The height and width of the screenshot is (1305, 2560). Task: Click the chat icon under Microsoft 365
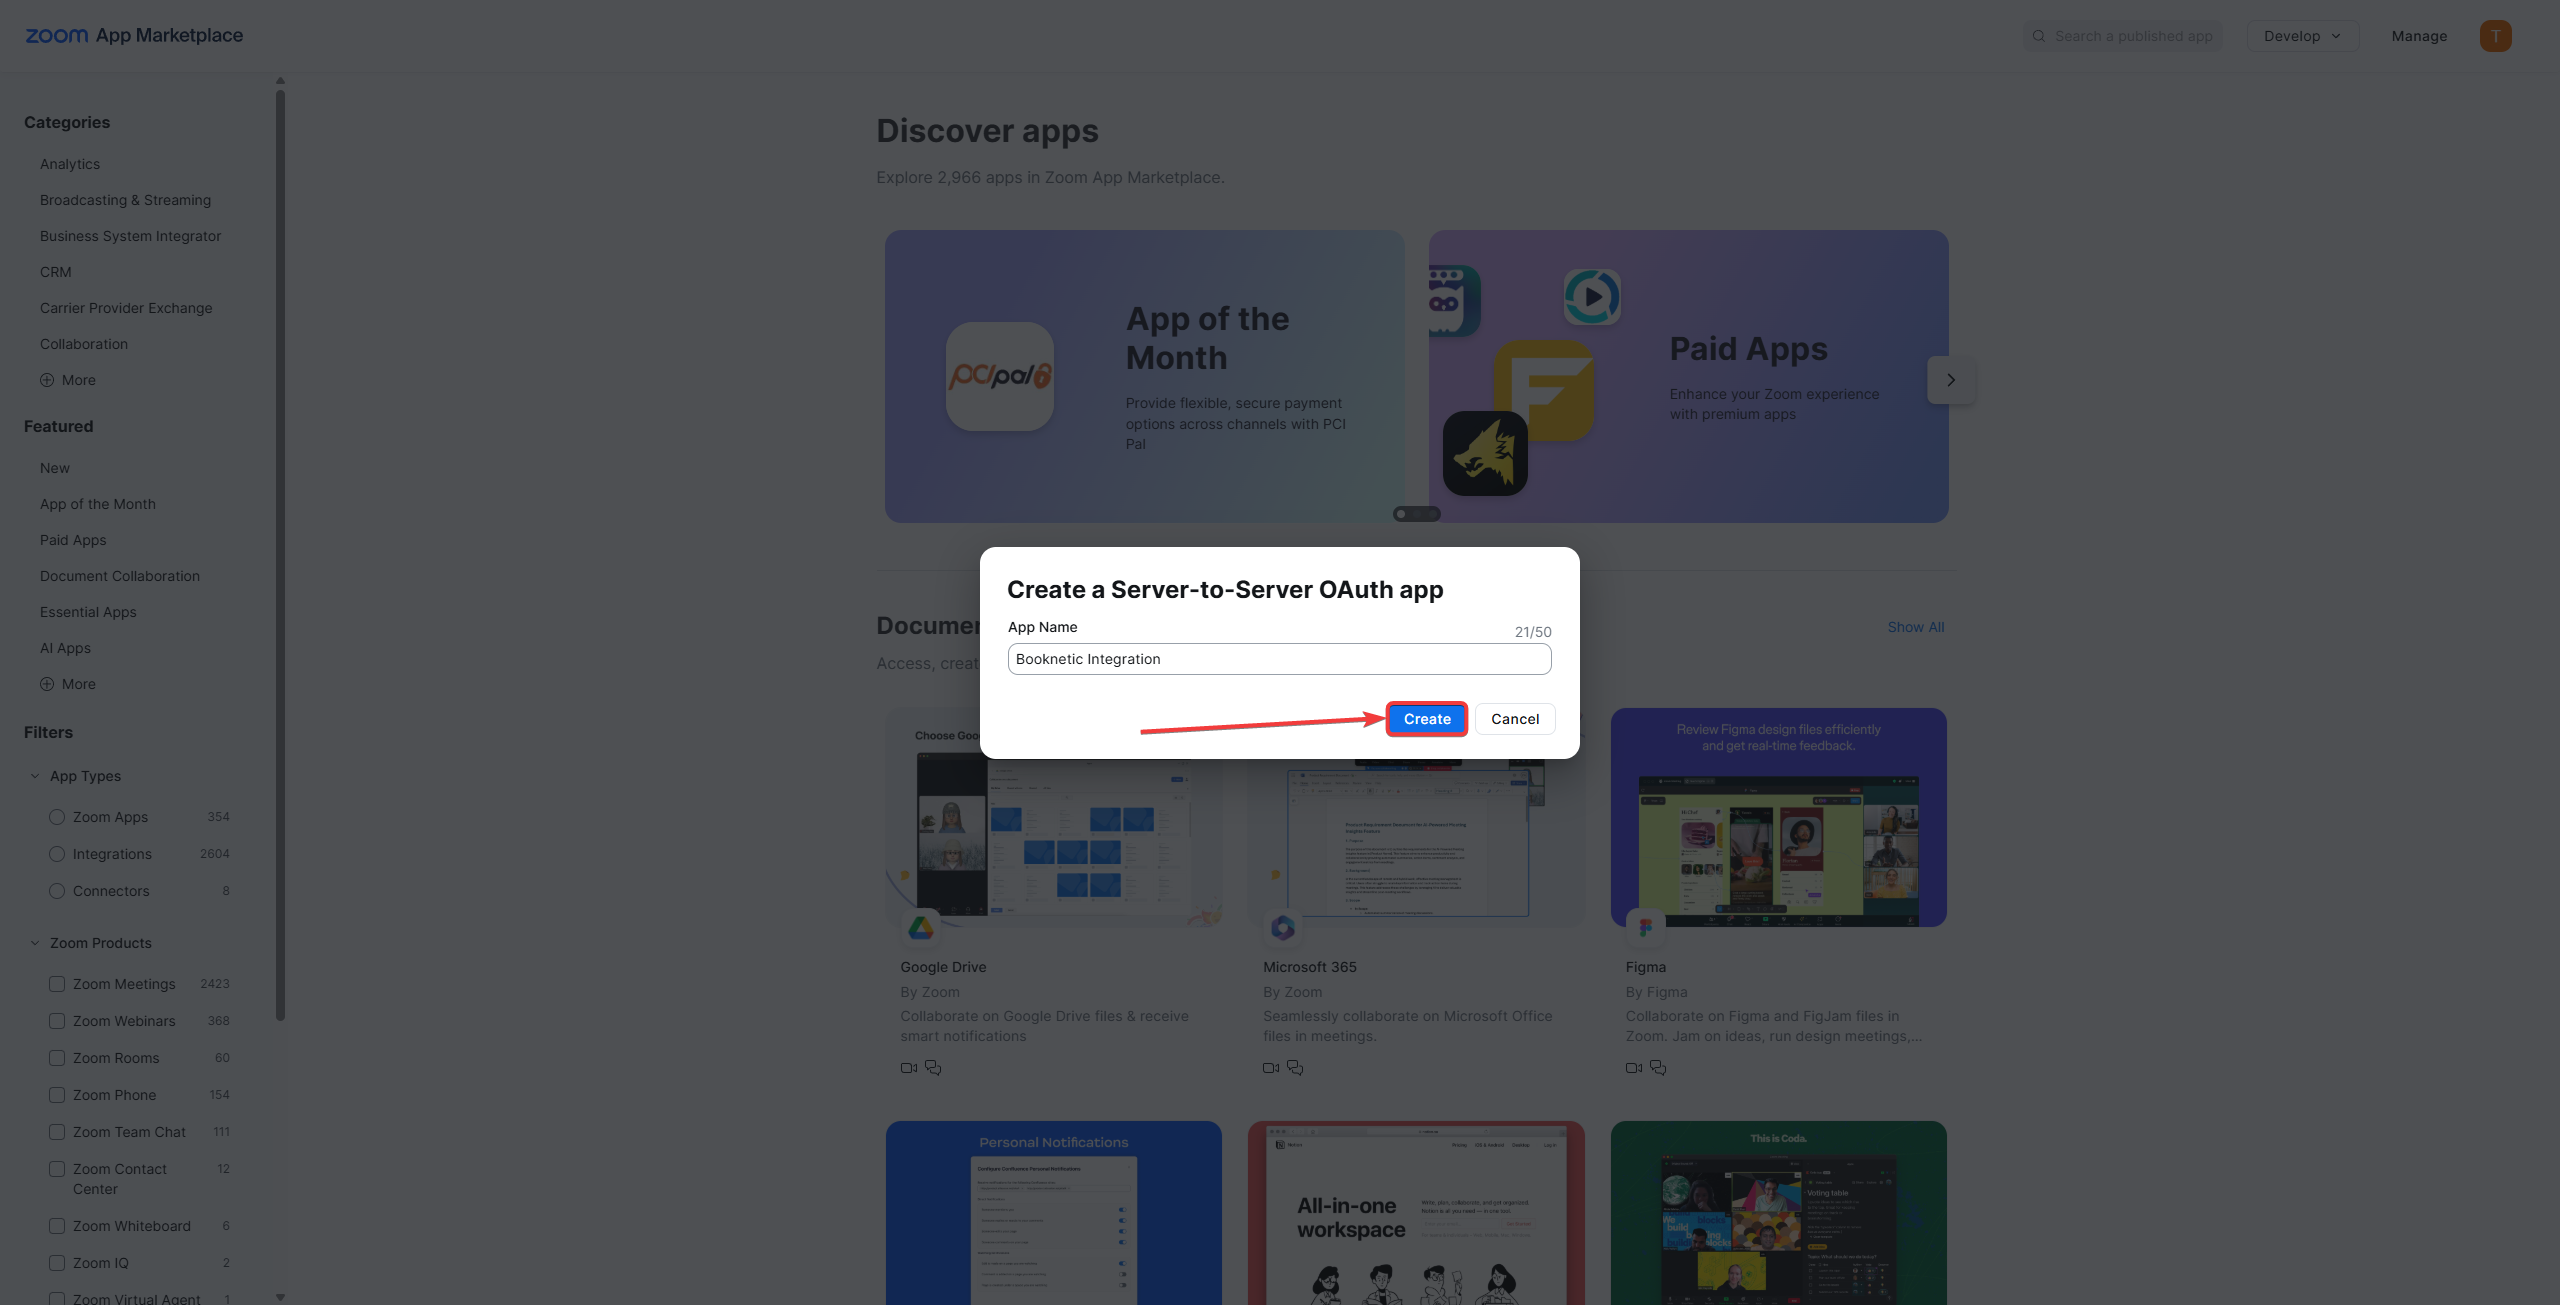click(x=1295, y=1068)
